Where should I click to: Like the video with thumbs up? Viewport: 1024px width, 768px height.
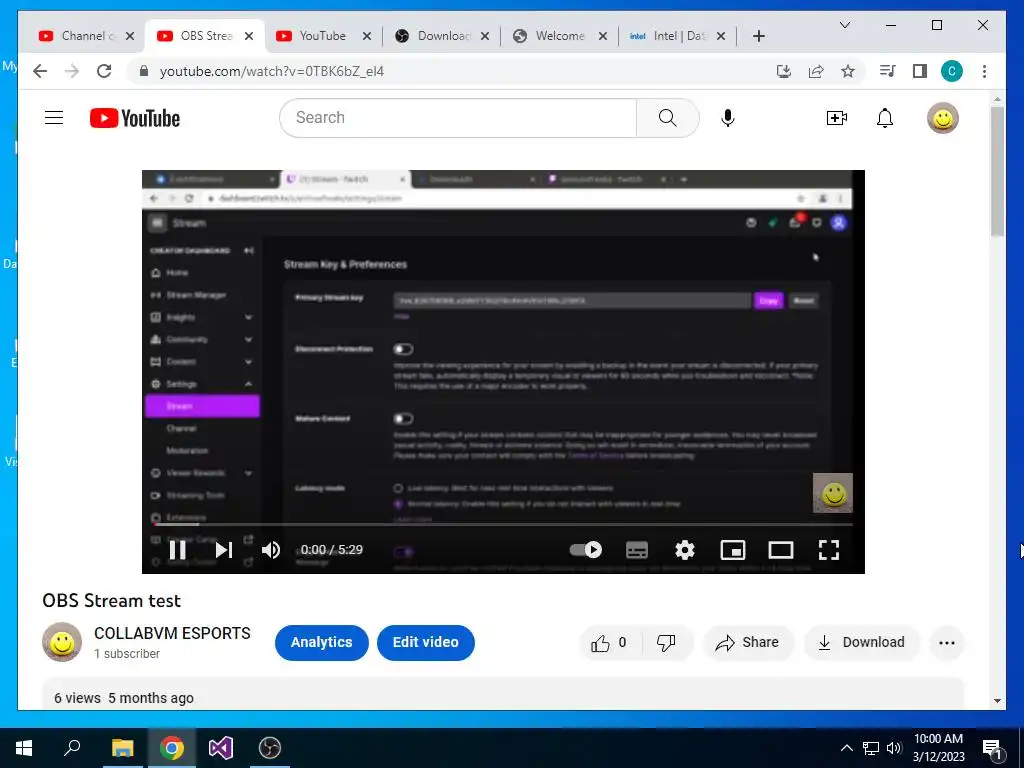click(610, 643)
